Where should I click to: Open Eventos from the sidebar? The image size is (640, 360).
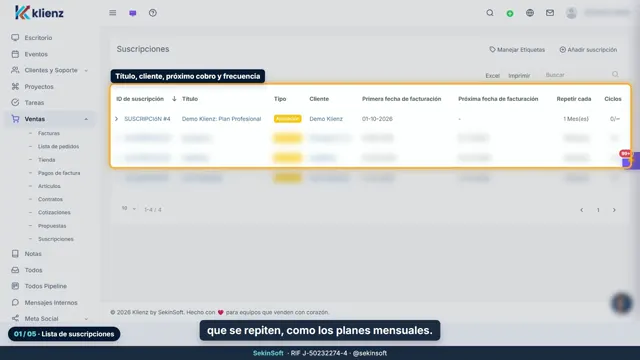36,54
